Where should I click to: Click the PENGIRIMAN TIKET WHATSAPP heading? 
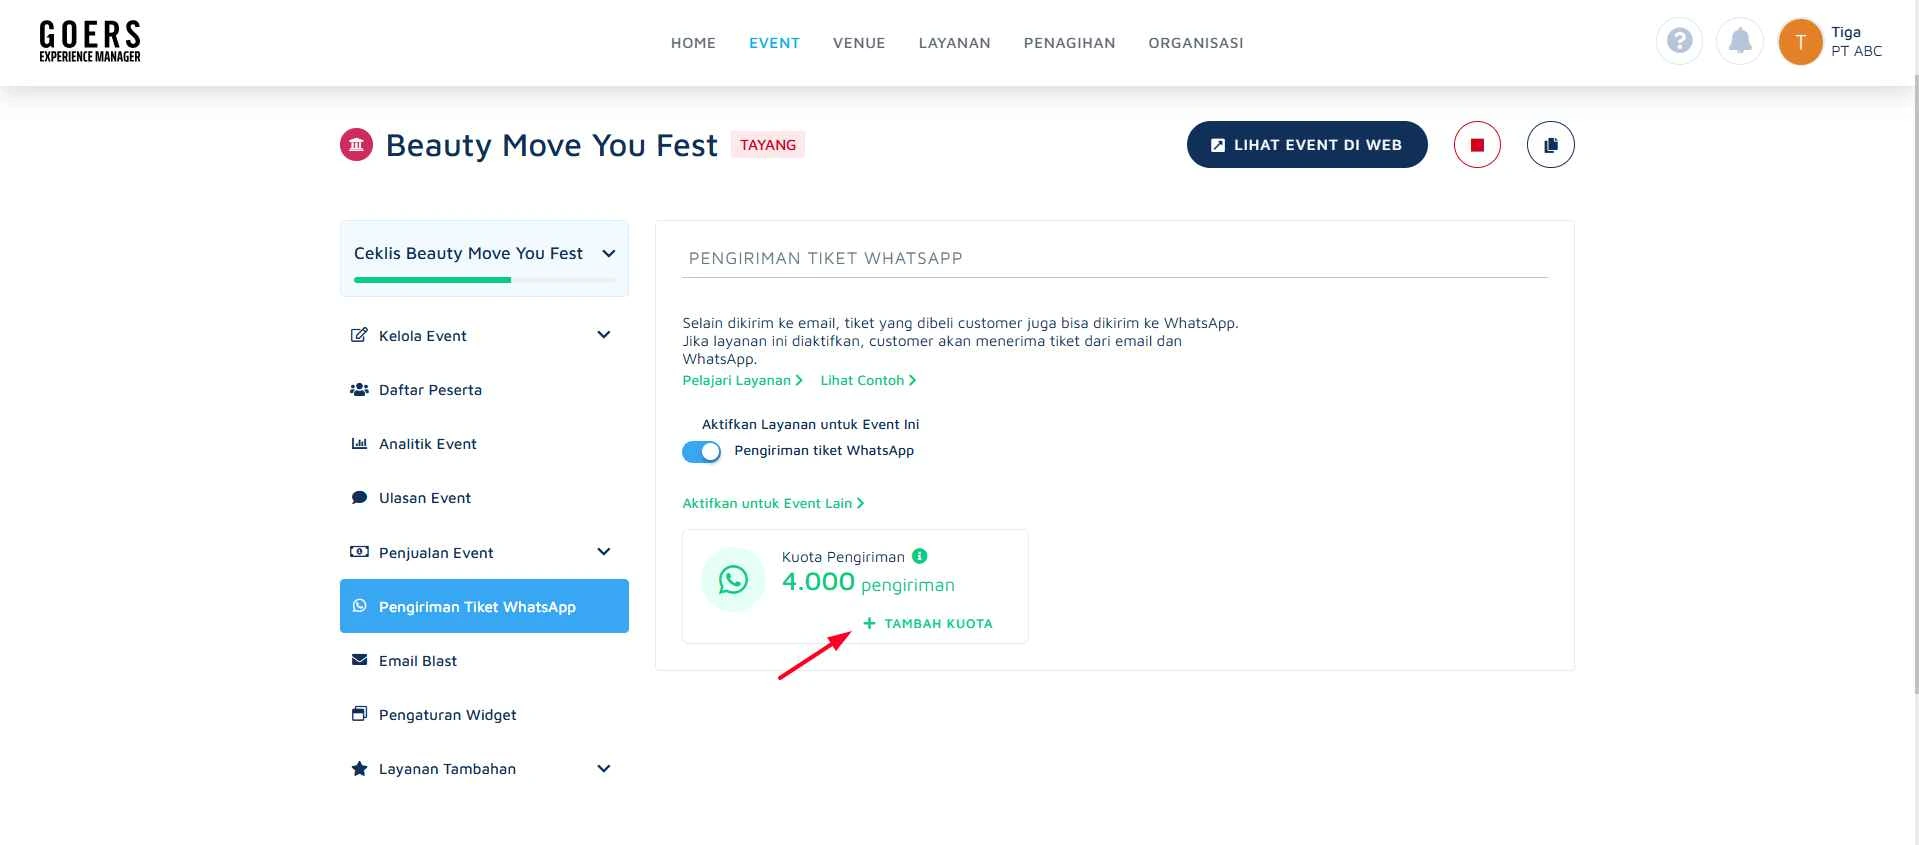click(x=825, y=258)
